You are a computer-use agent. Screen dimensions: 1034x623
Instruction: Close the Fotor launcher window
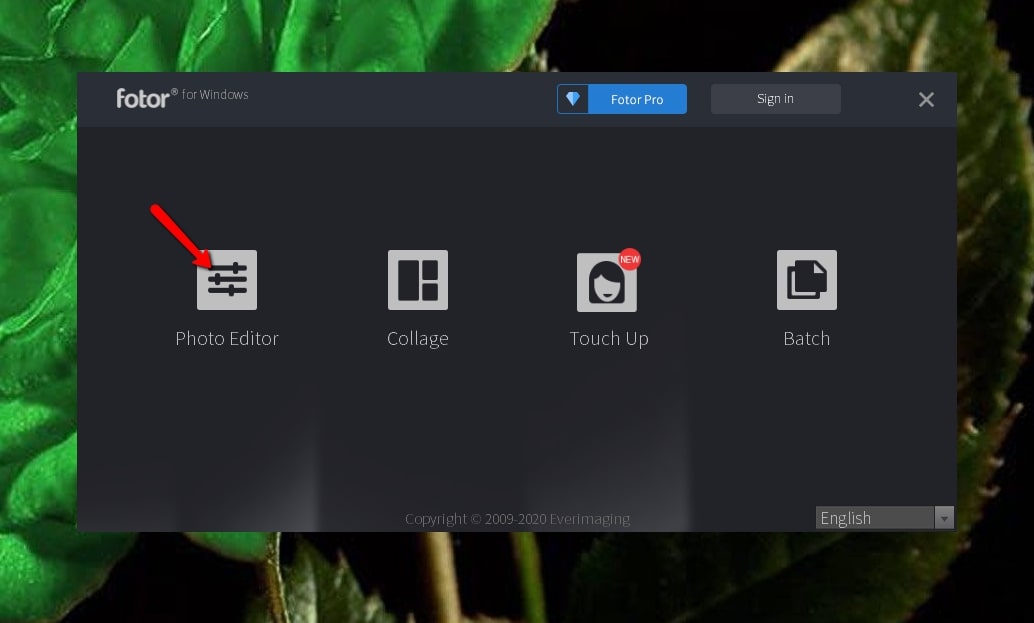[926, 100]
